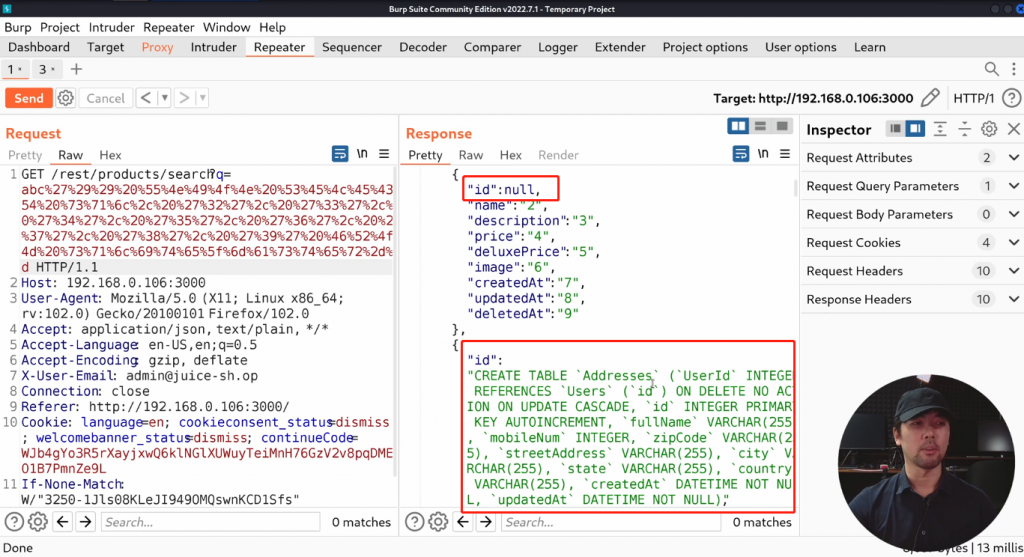The width and height of the screenshot is (1024, 557).
Task: Open response search settings gear
Action: 438,522
